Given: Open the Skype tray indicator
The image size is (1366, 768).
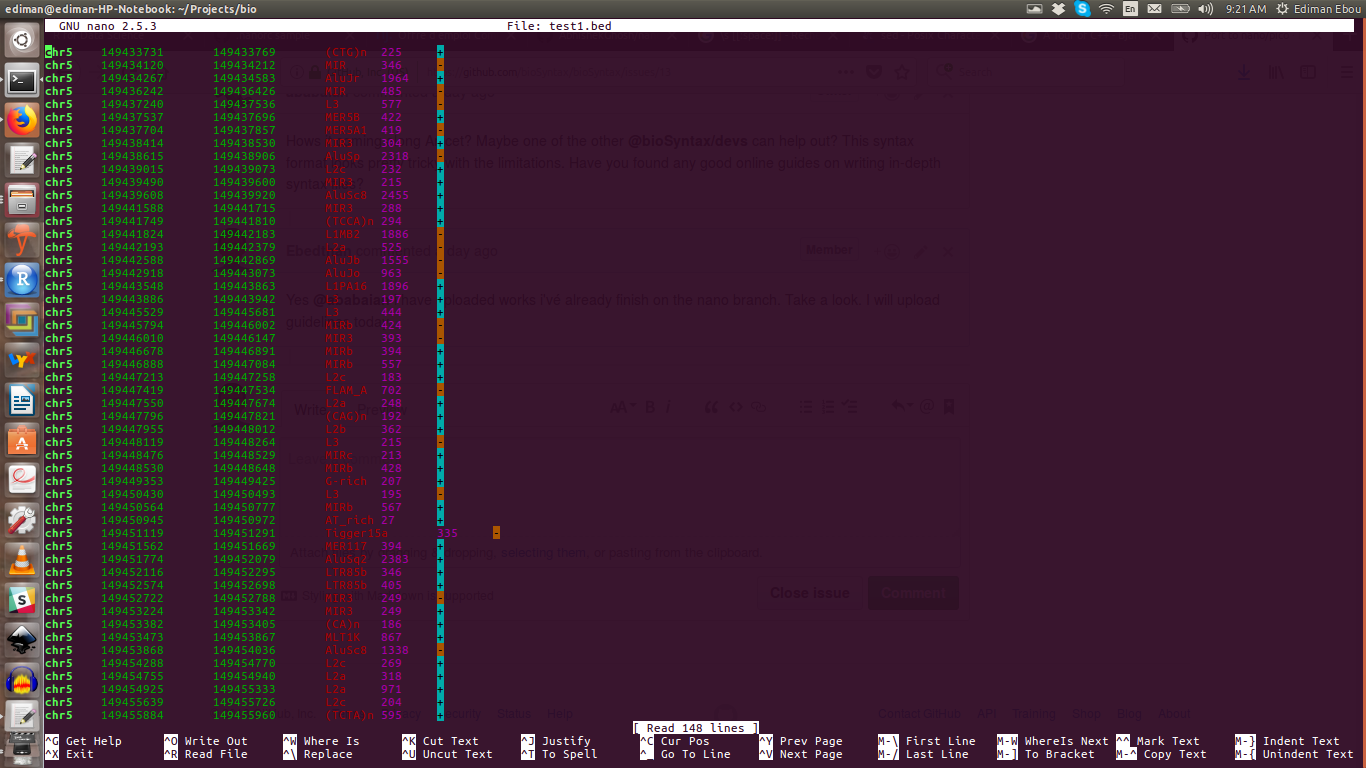Looking at the screenshot, I should tap(1082, 9).
